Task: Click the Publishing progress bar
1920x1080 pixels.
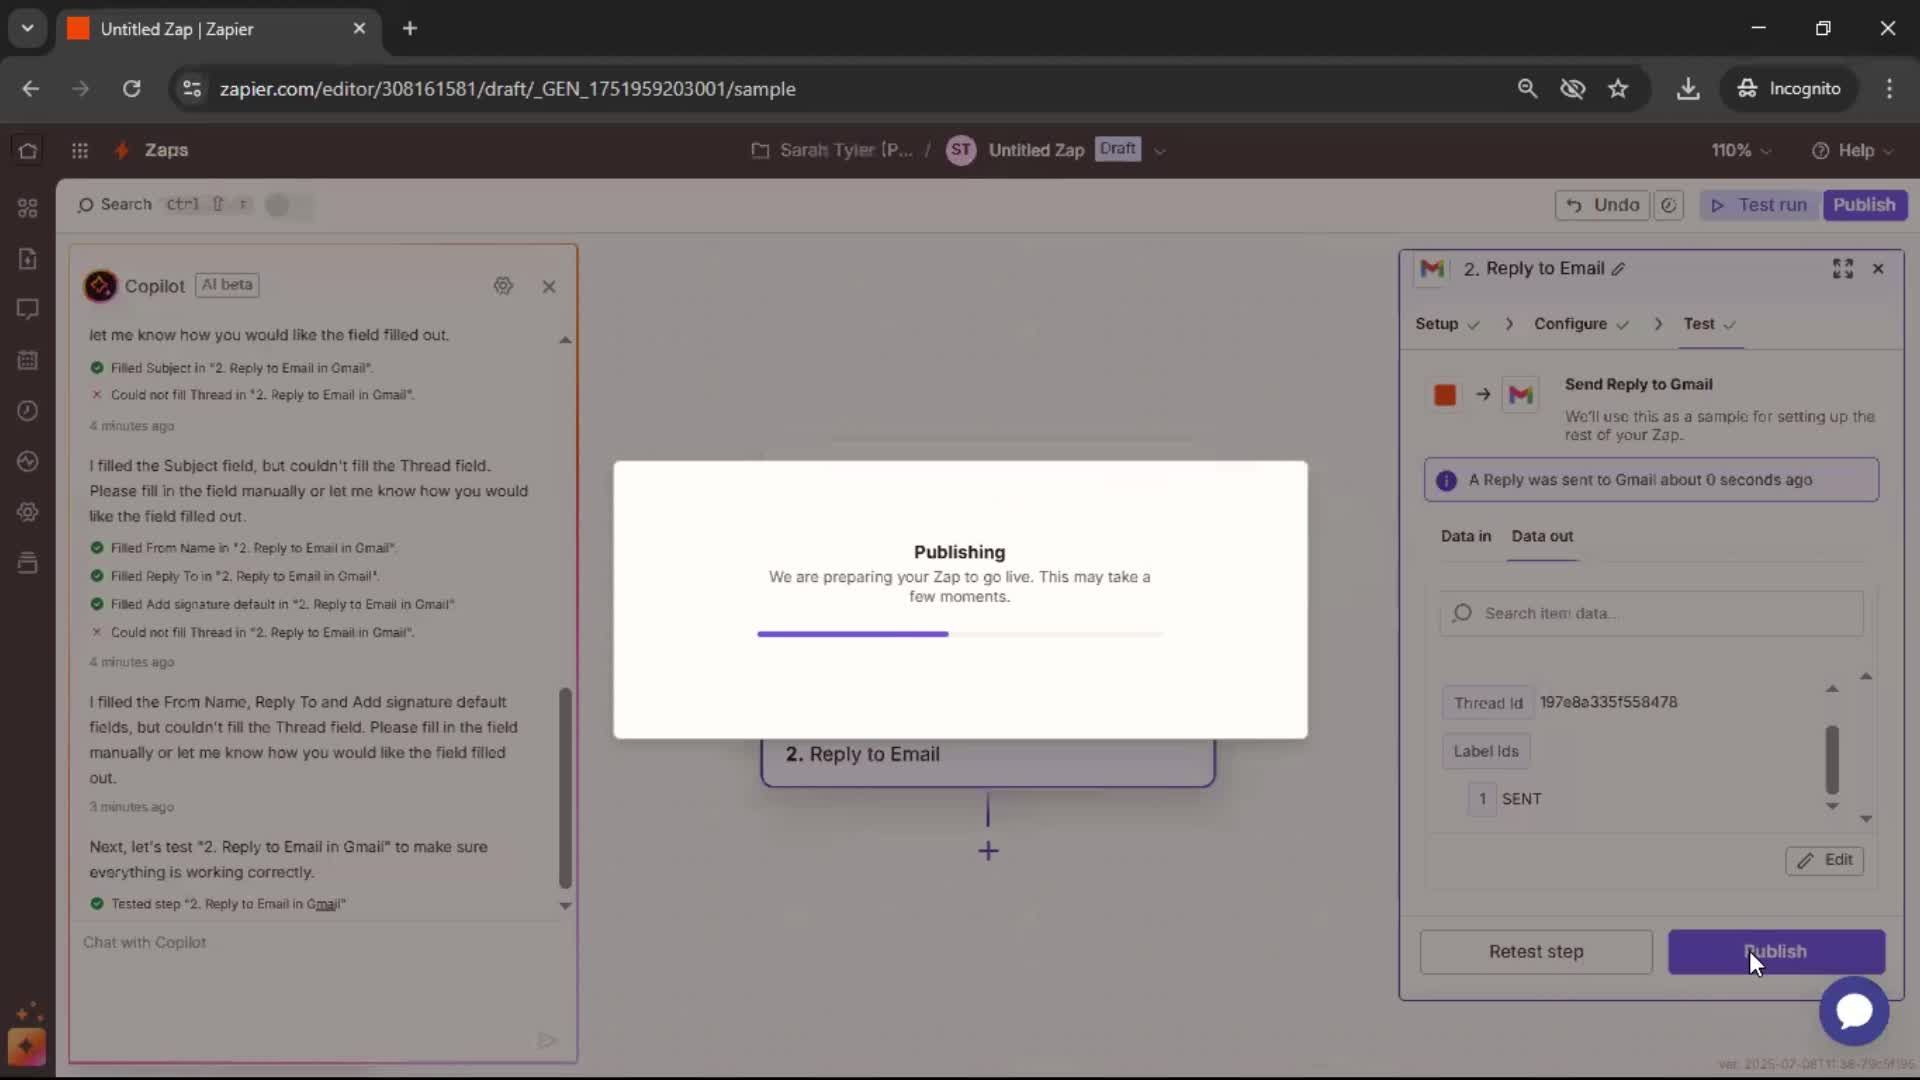Action: pos(959,634)
